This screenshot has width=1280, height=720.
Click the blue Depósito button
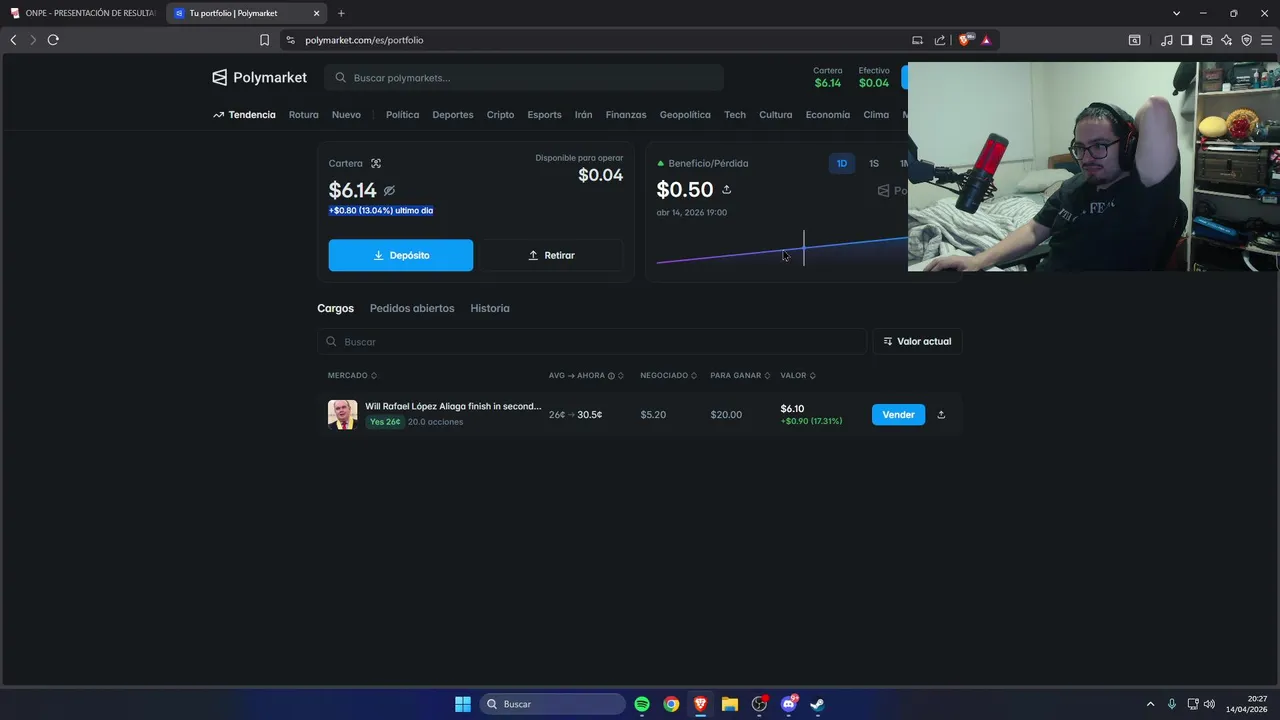click(x=401, y=255)
